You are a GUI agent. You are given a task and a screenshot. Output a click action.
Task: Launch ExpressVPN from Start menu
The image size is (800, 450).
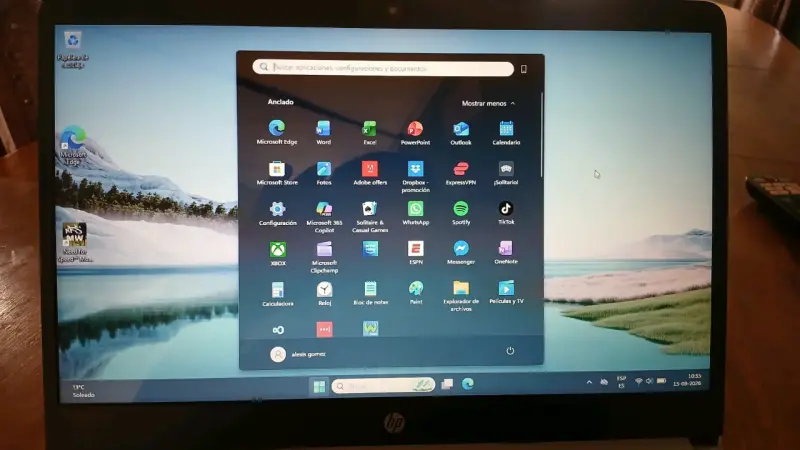[x=461, y=173]
